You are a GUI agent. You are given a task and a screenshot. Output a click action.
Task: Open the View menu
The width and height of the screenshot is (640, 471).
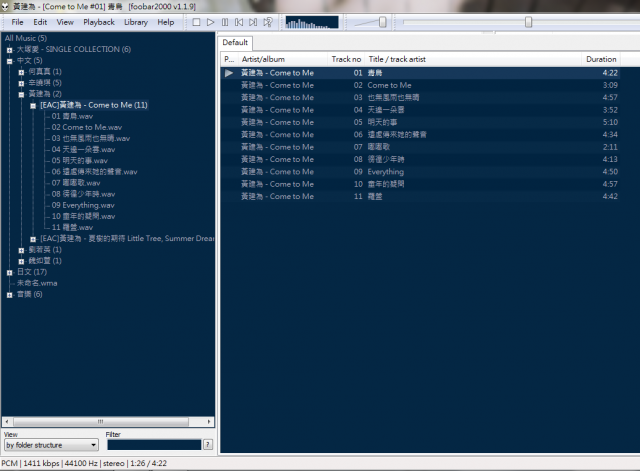pyautogui.click(x=65, y=22)
